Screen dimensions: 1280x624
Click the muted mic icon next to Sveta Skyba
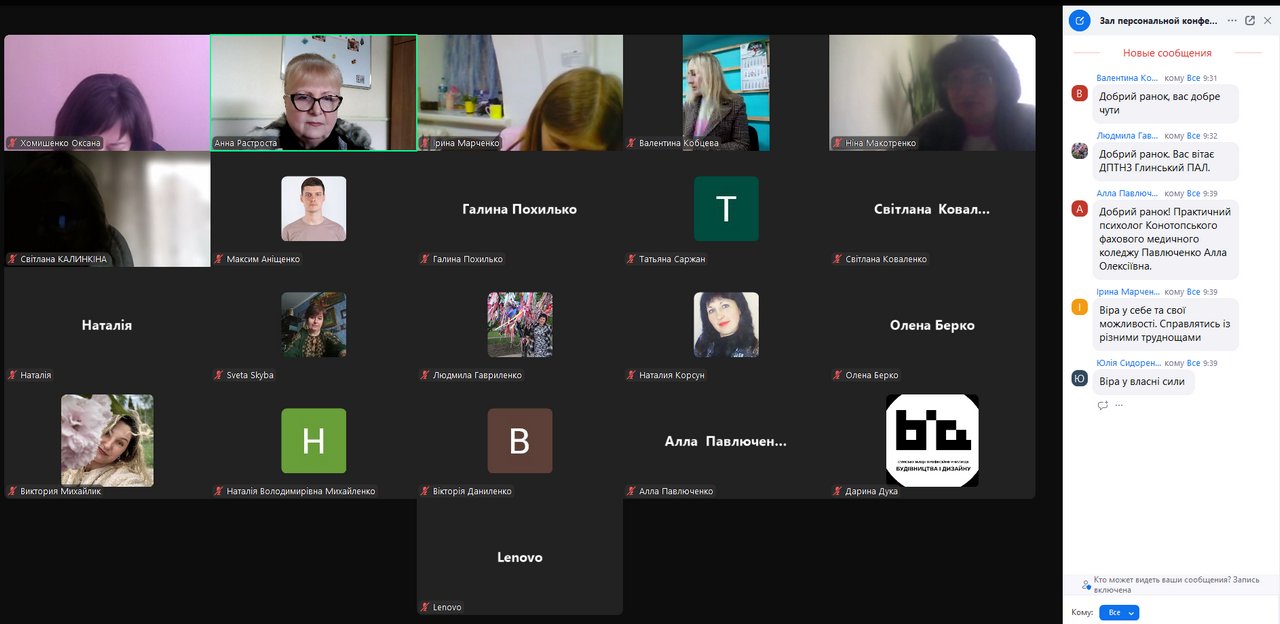[x=219, y=375]
